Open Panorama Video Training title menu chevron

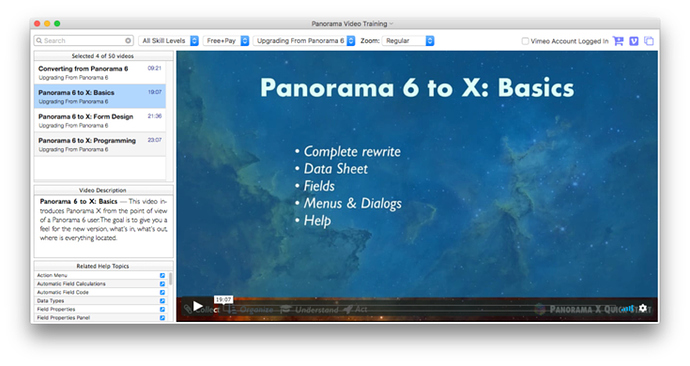coord(391,24)
